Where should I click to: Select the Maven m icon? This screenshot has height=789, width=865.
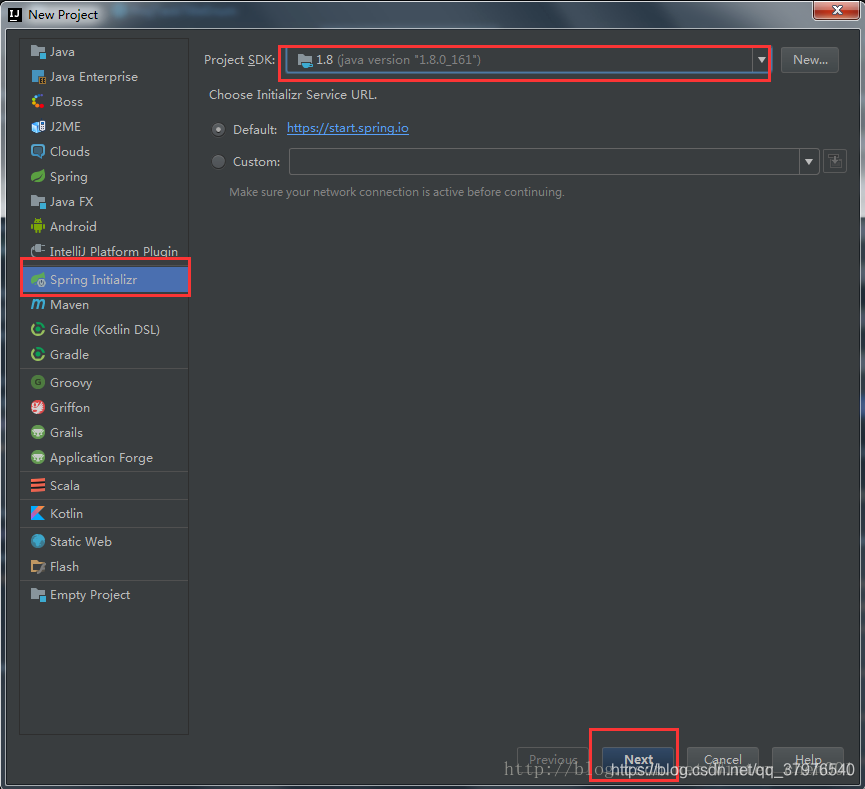coord(38,305)
